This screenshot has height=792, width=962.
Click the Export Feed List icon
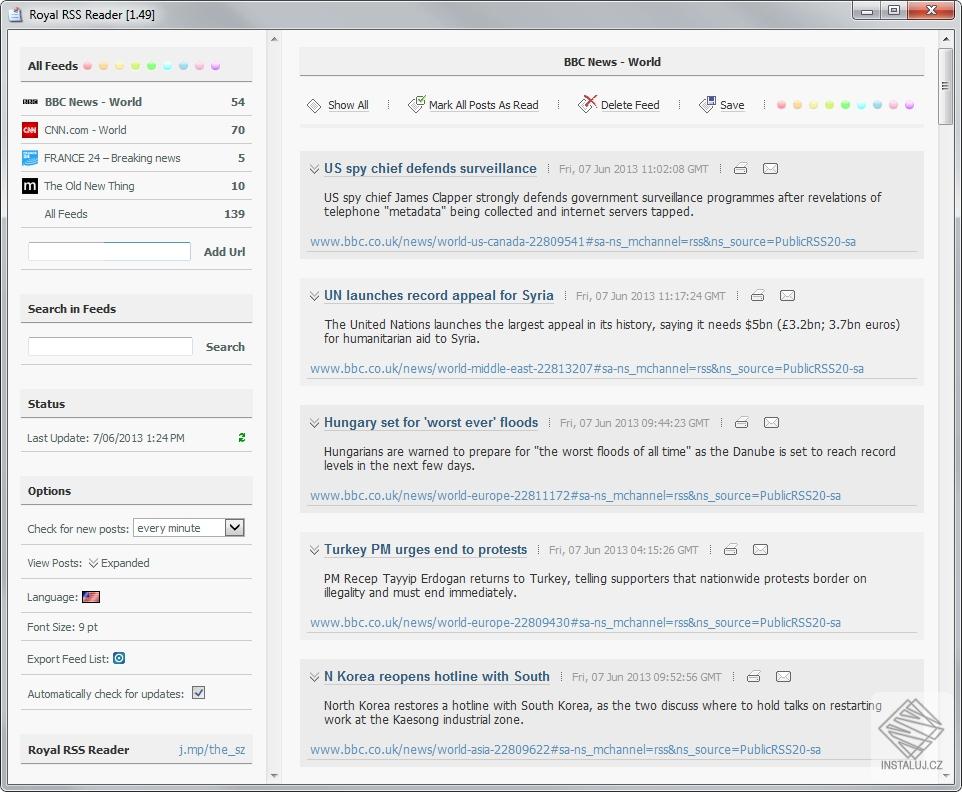(x=119, y=658)
